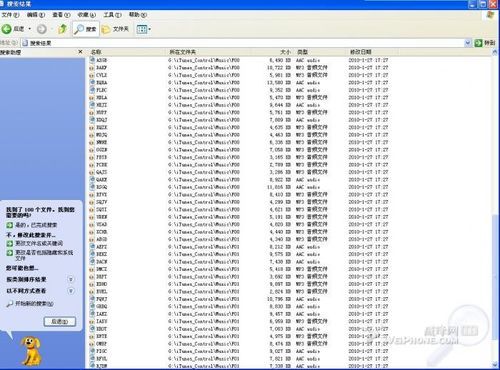Open the 帮助 menu

[138, 15]
